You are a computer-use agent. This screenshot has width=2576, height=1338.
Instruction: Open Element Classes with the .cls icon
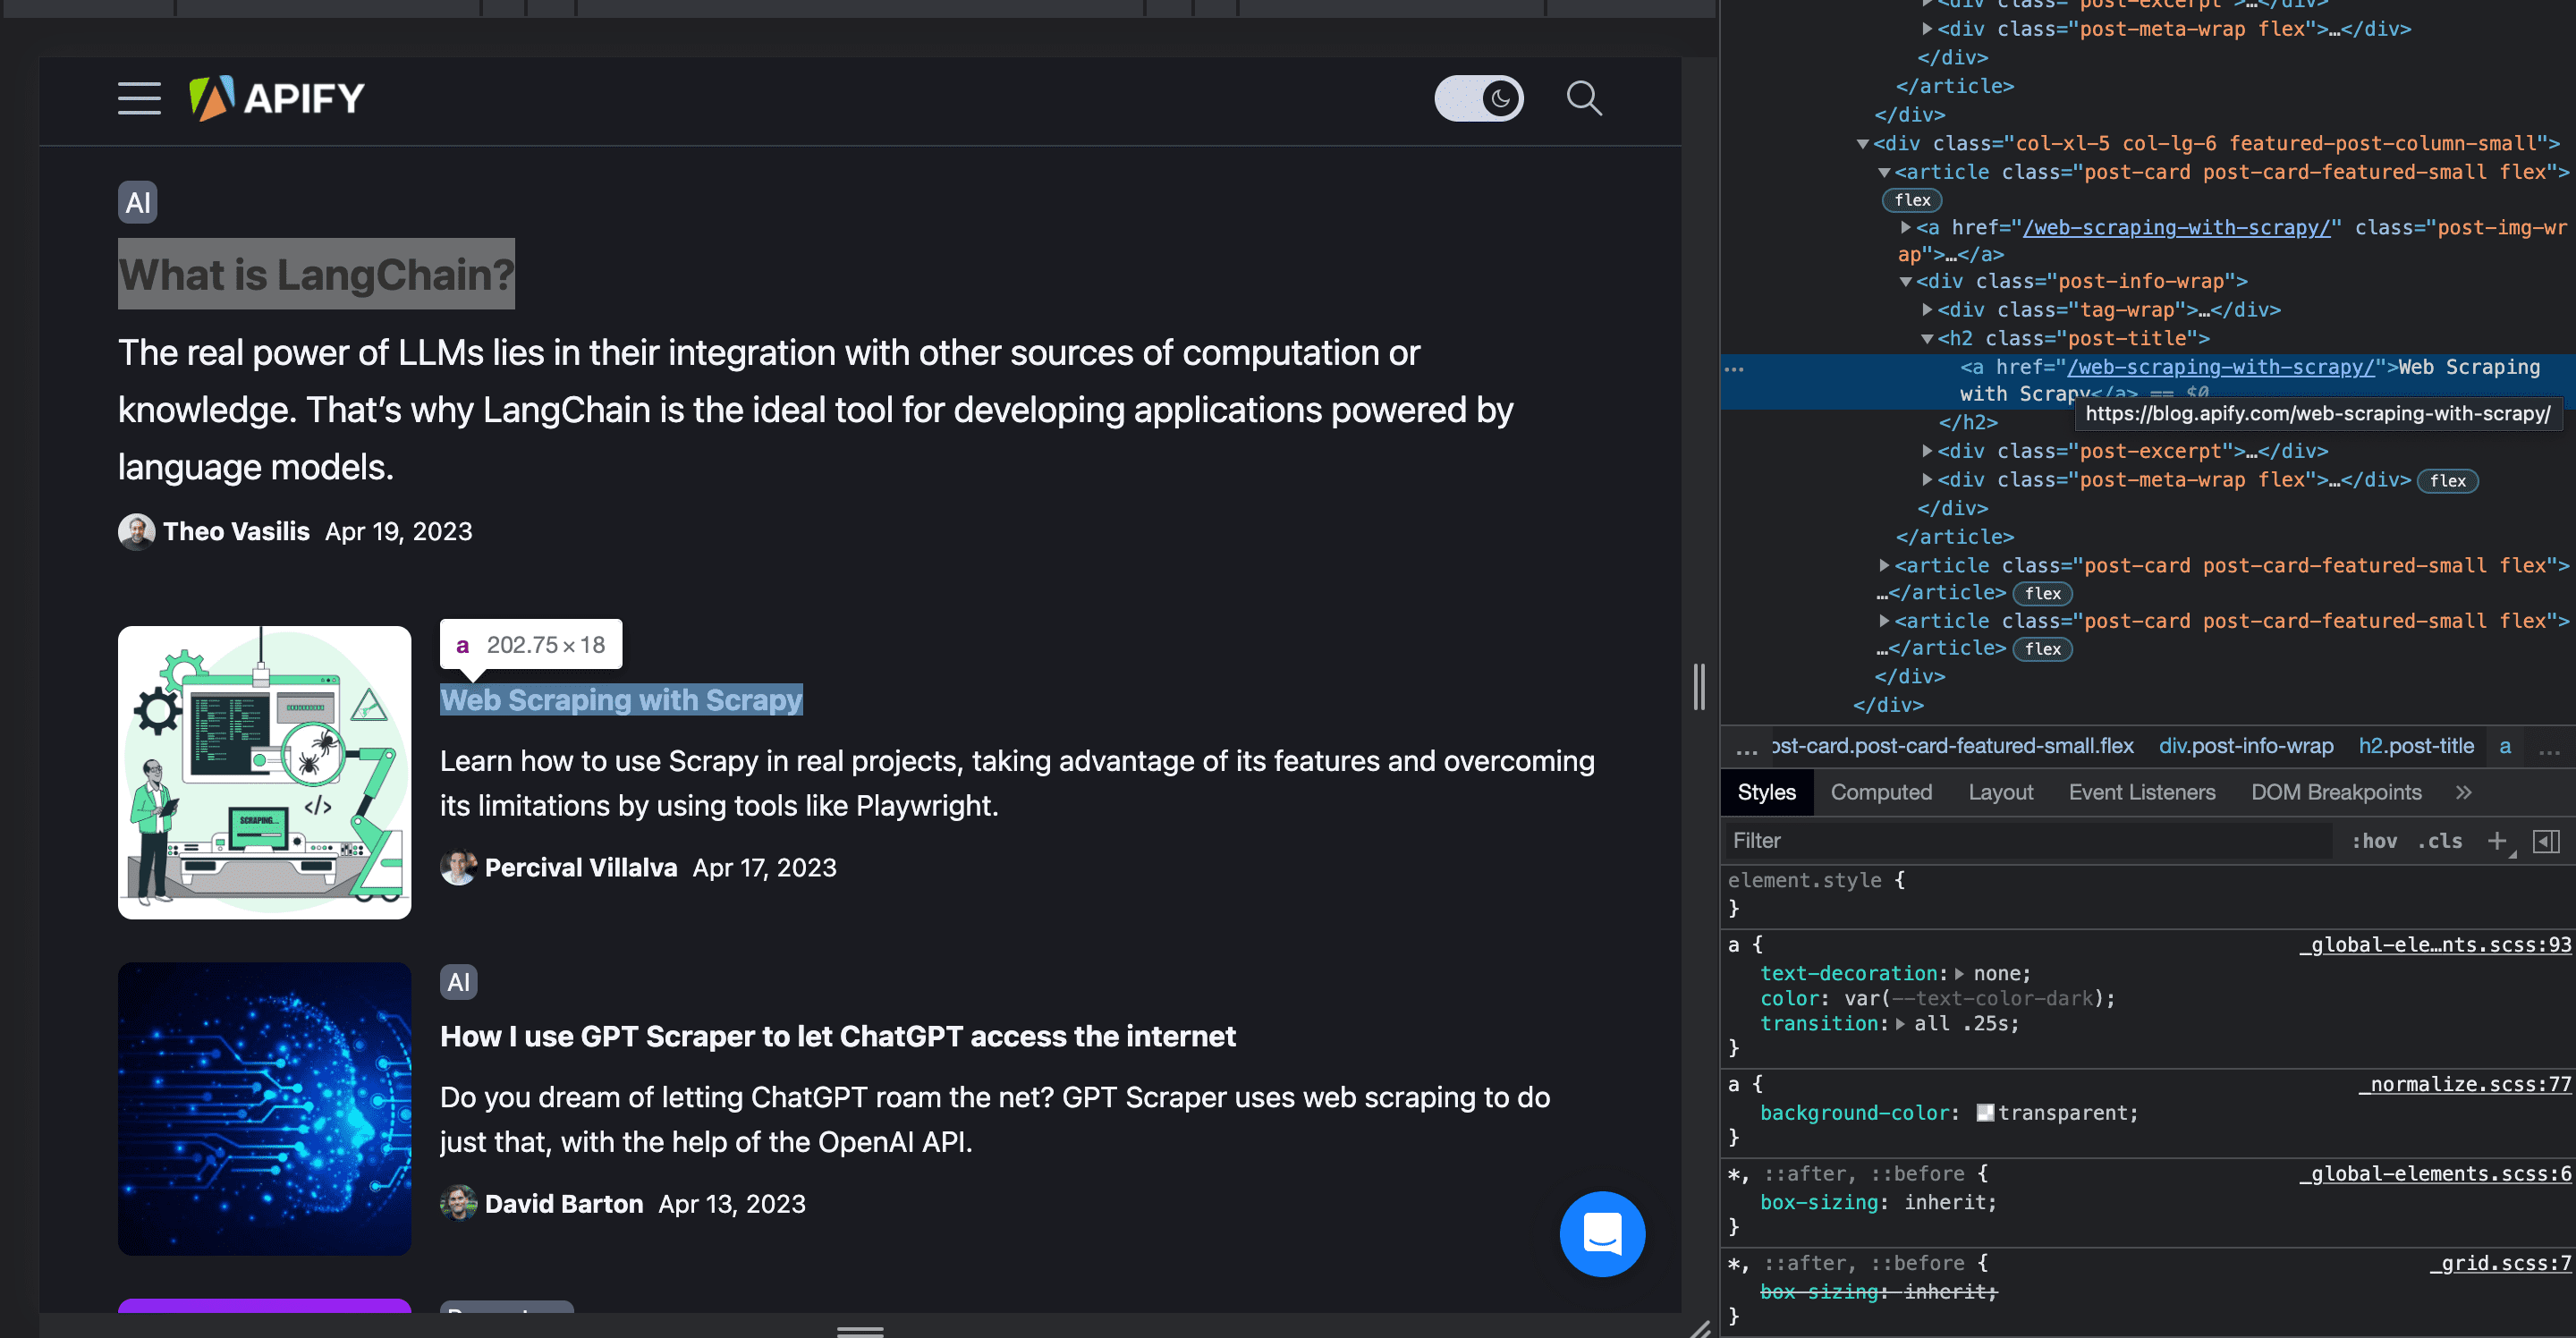[x=2440, y=841]
